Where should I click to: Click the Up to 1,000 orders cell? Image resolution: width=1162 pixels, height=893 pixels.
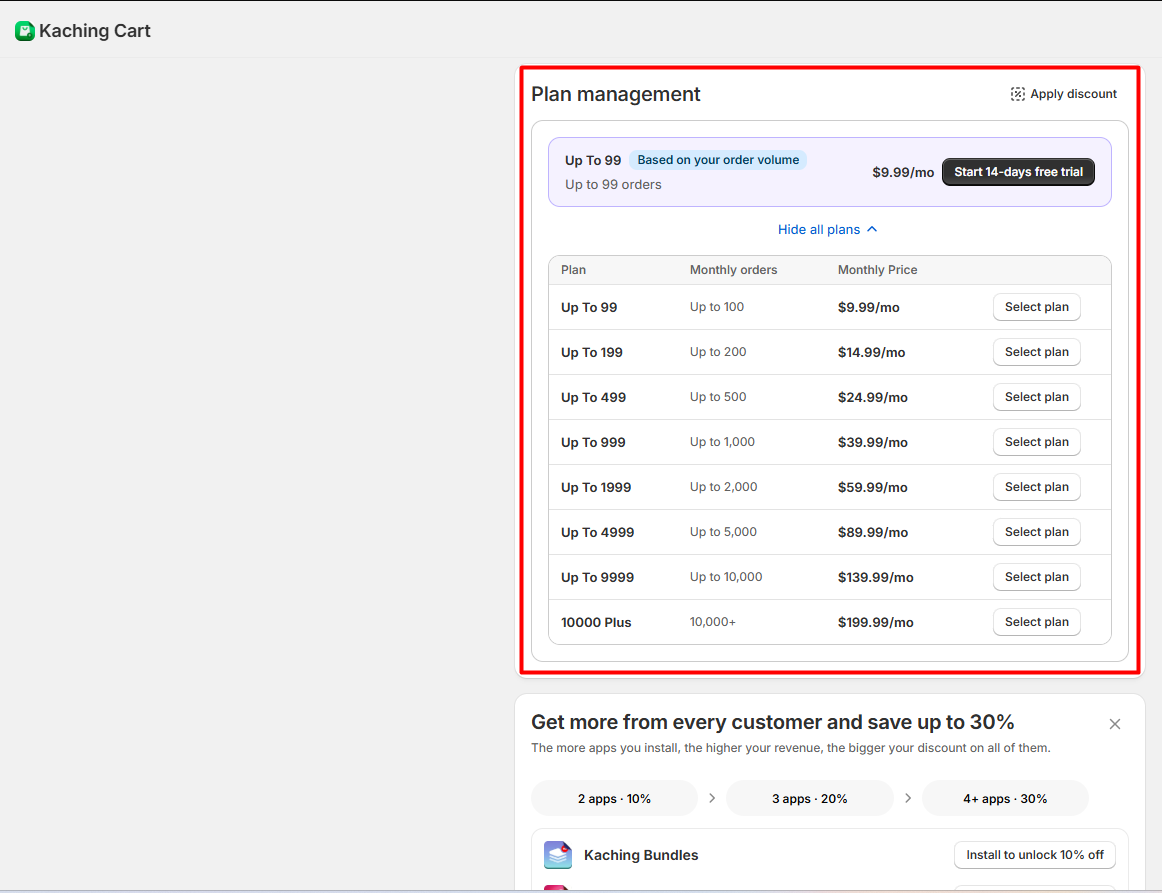(723, 442)
